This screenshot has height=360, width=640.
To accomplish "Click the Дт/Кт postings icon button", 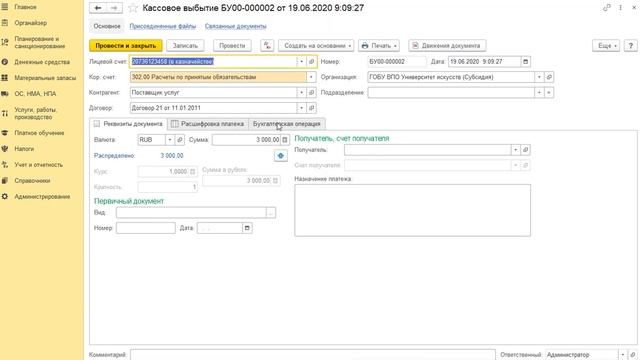I will click(267, 45).
